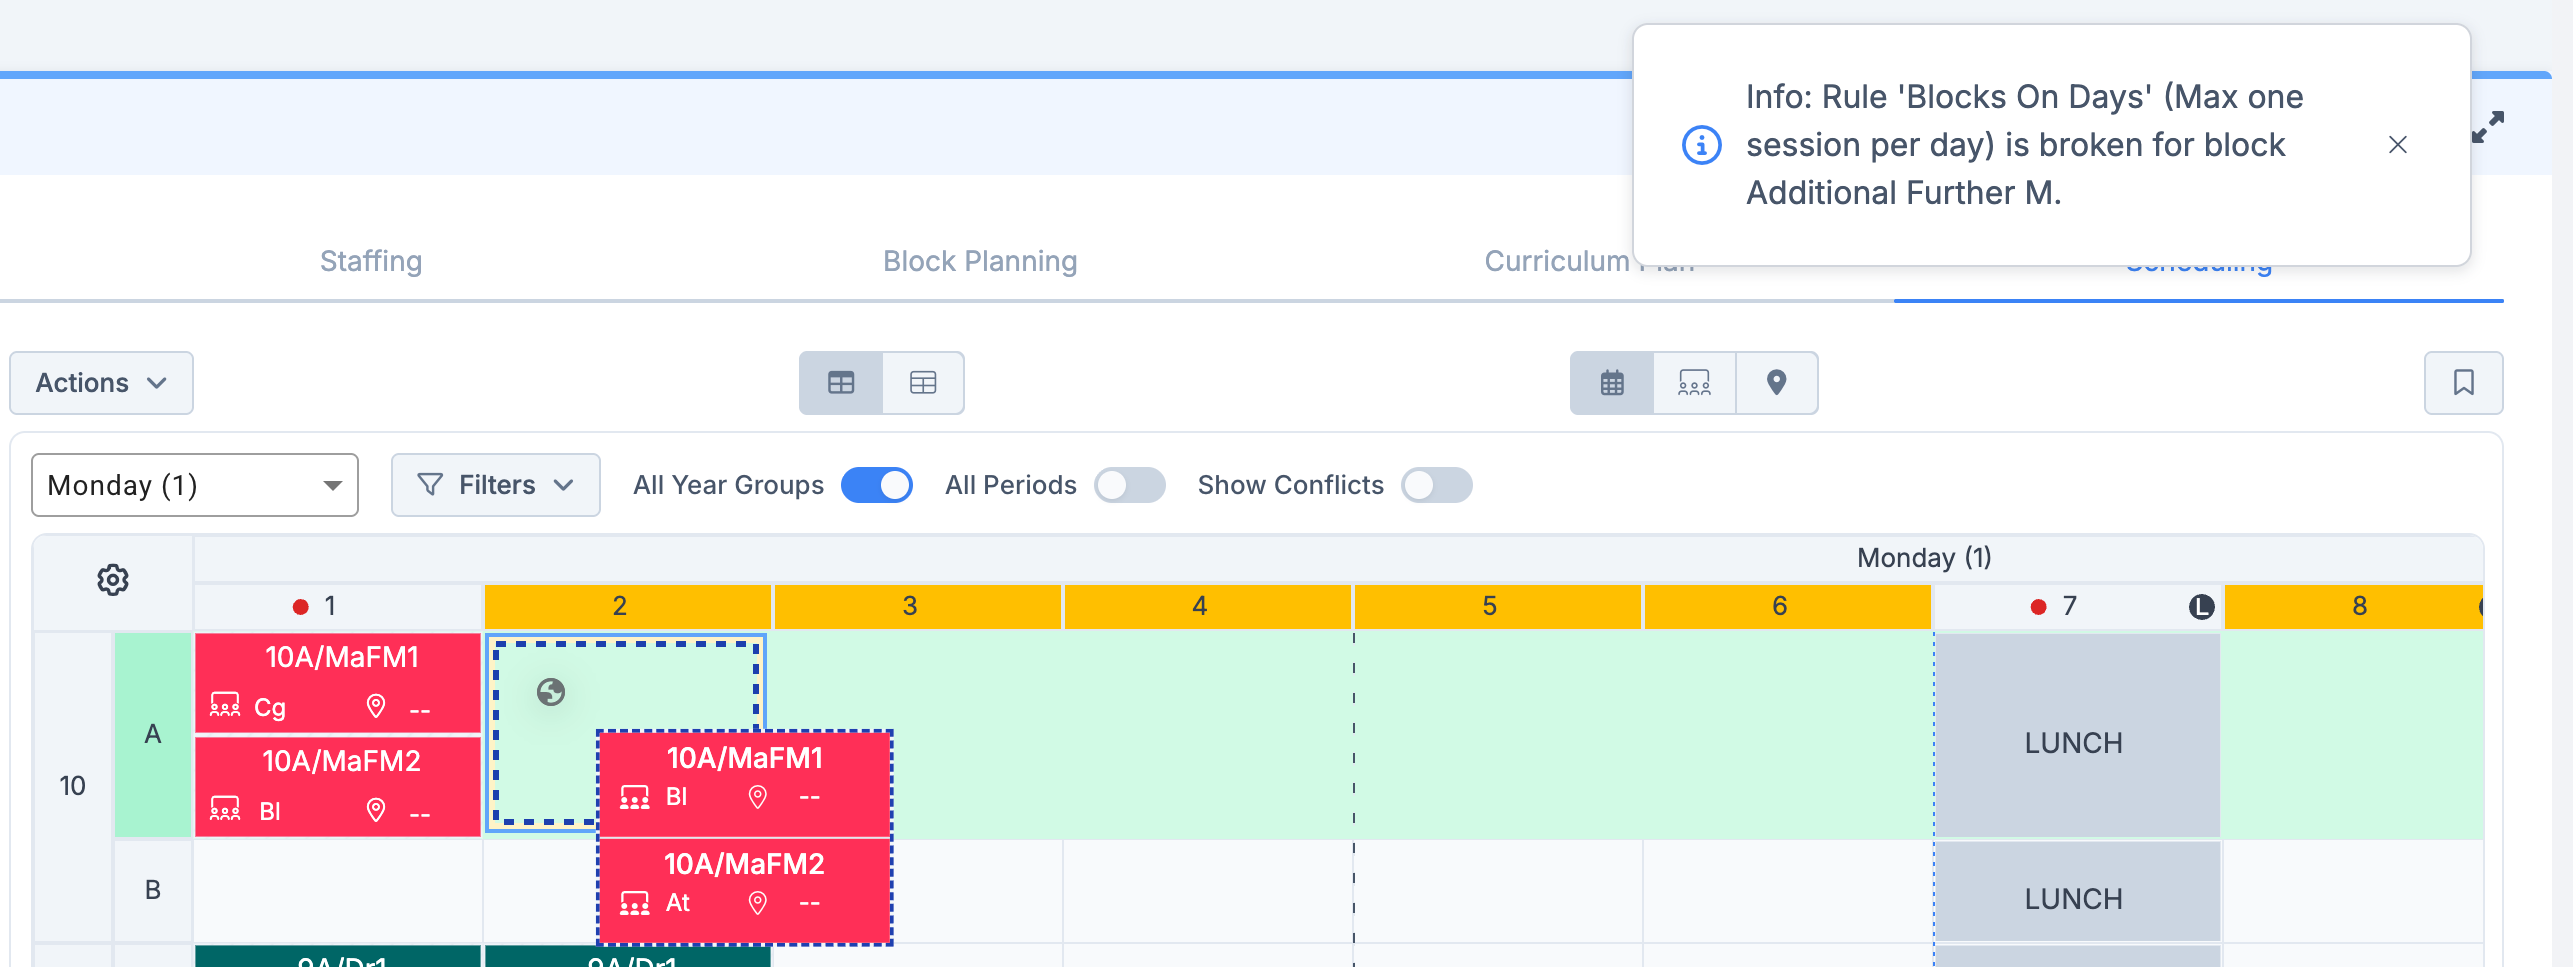The image size is (2573, 967).
Task: Open the Actions dropdown menu
Action: point(101,383)
